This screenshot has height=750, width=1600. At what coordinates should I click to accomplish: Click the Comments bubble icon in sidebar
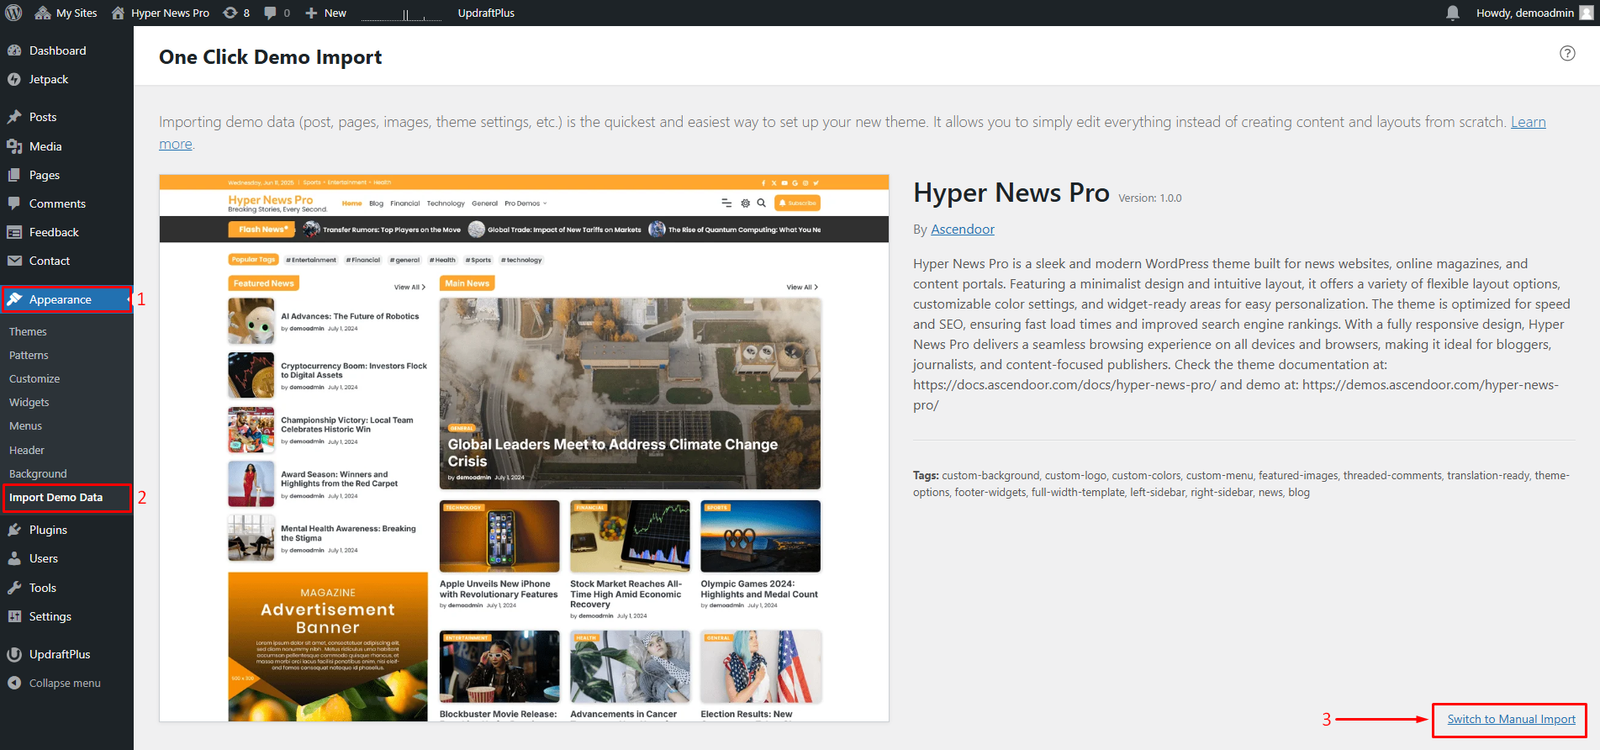(x=14, y=204)
